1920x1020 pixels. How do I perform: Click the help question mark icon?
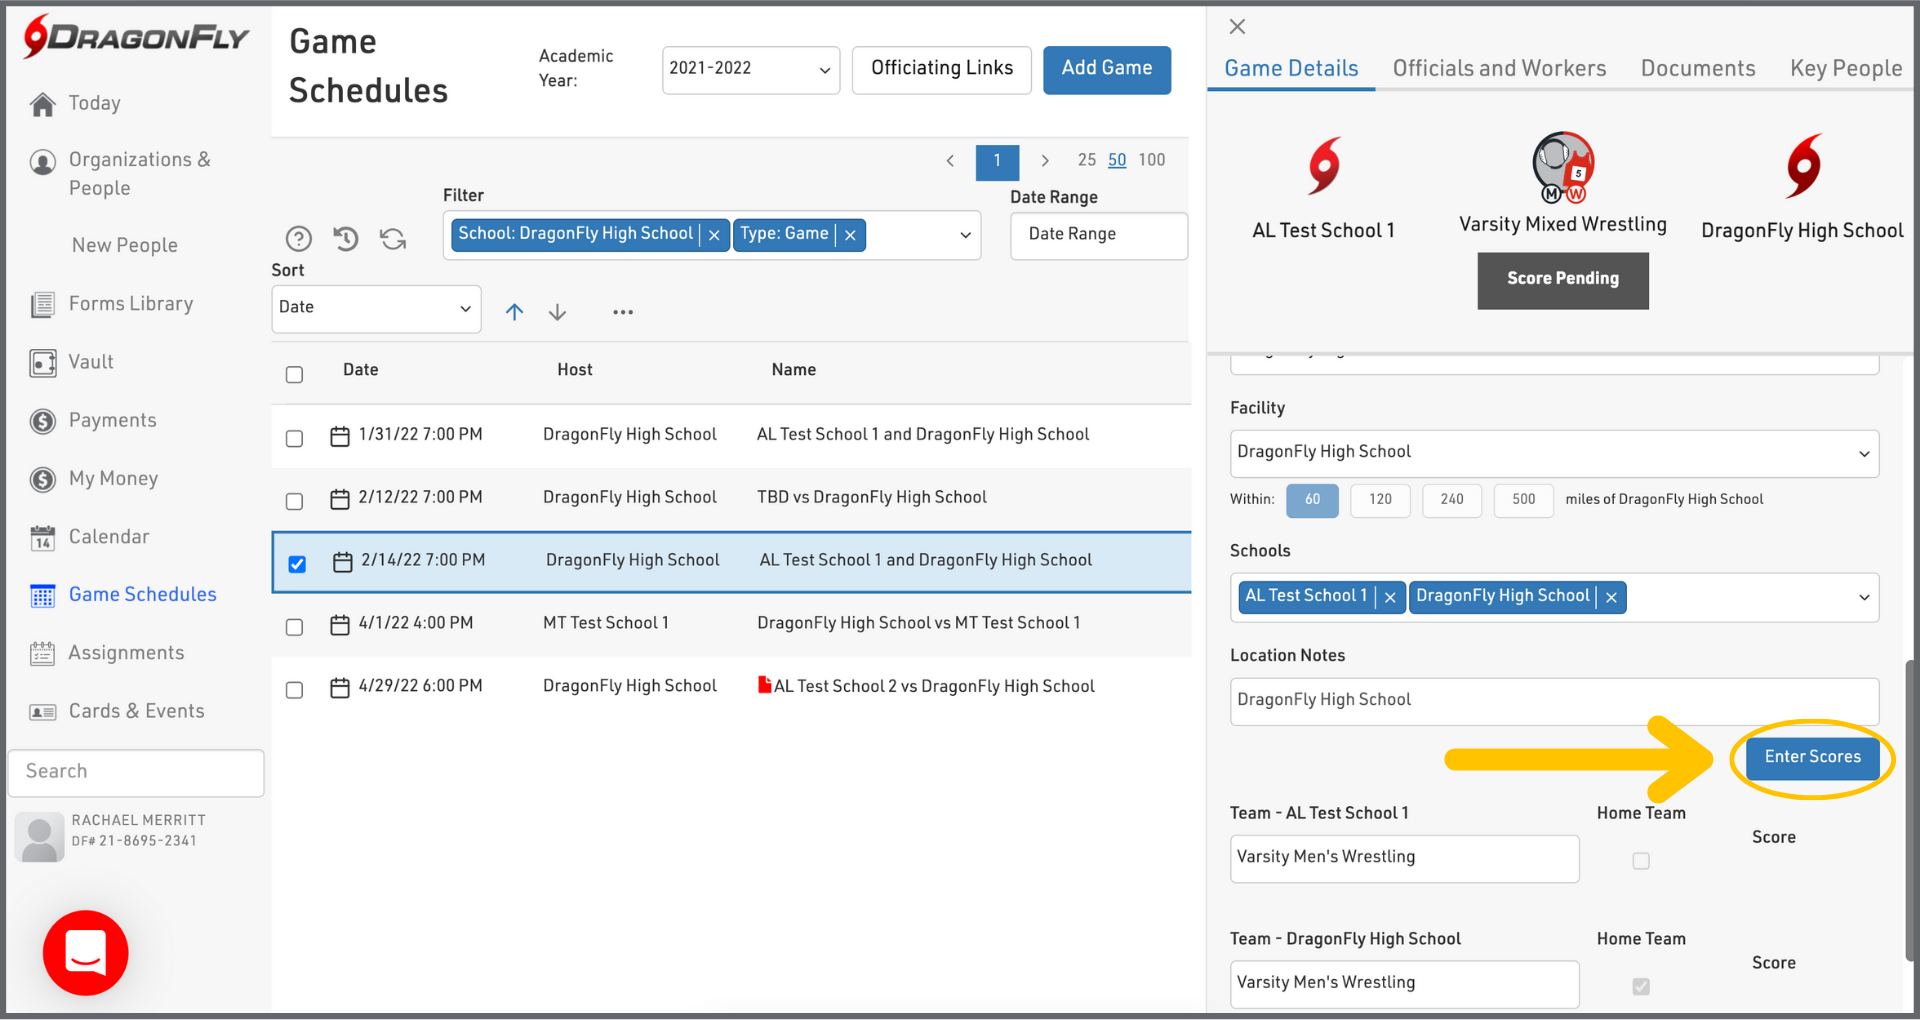click(x=298, y=238)
